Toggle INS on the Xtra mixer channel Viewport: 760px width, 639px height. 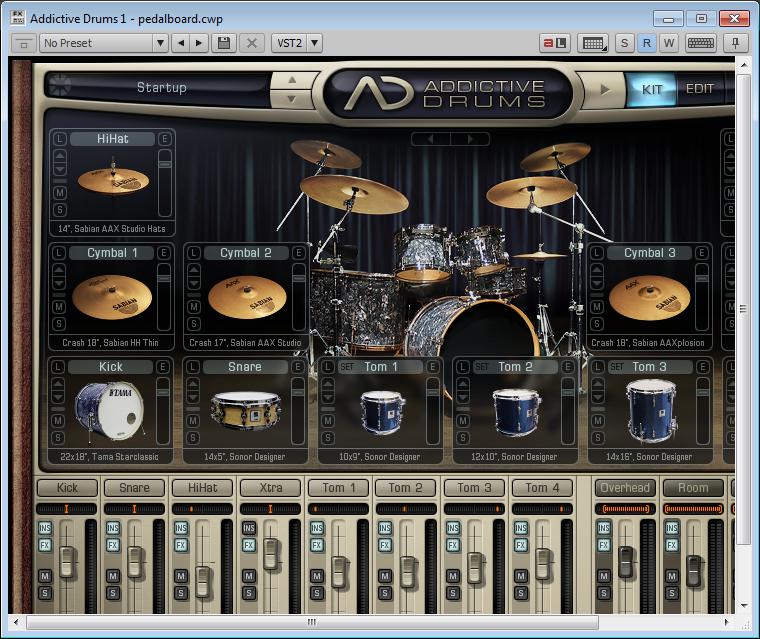point(249,528)
